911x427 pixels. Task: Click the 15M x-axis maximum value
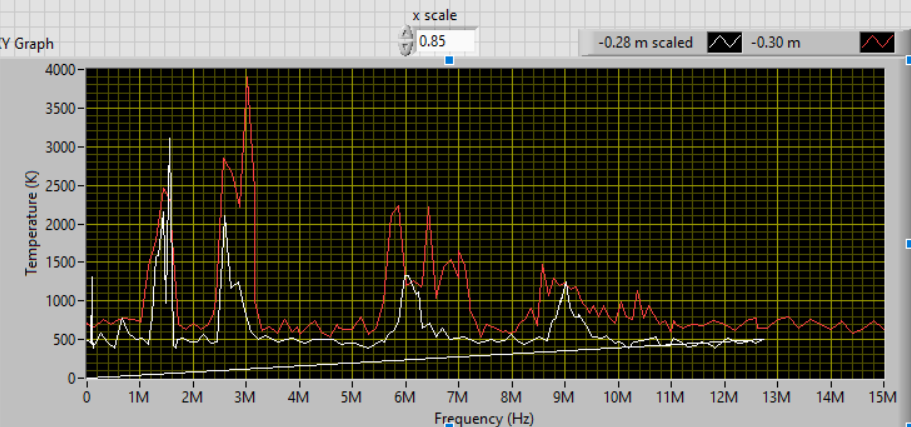(883, 397)
